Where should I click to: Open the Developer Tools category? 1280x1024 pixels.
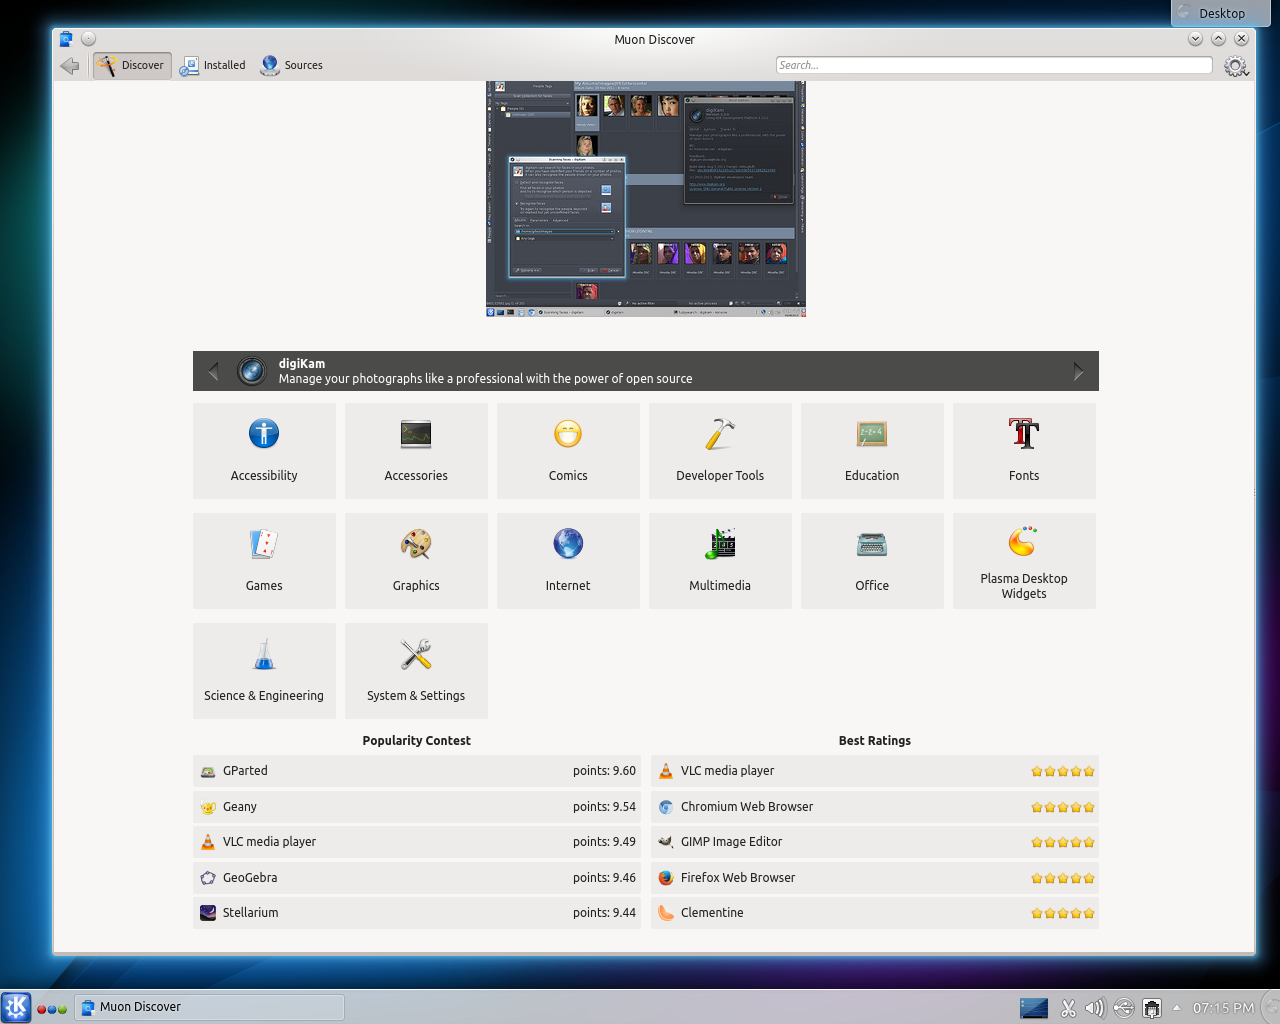point(720,451)
